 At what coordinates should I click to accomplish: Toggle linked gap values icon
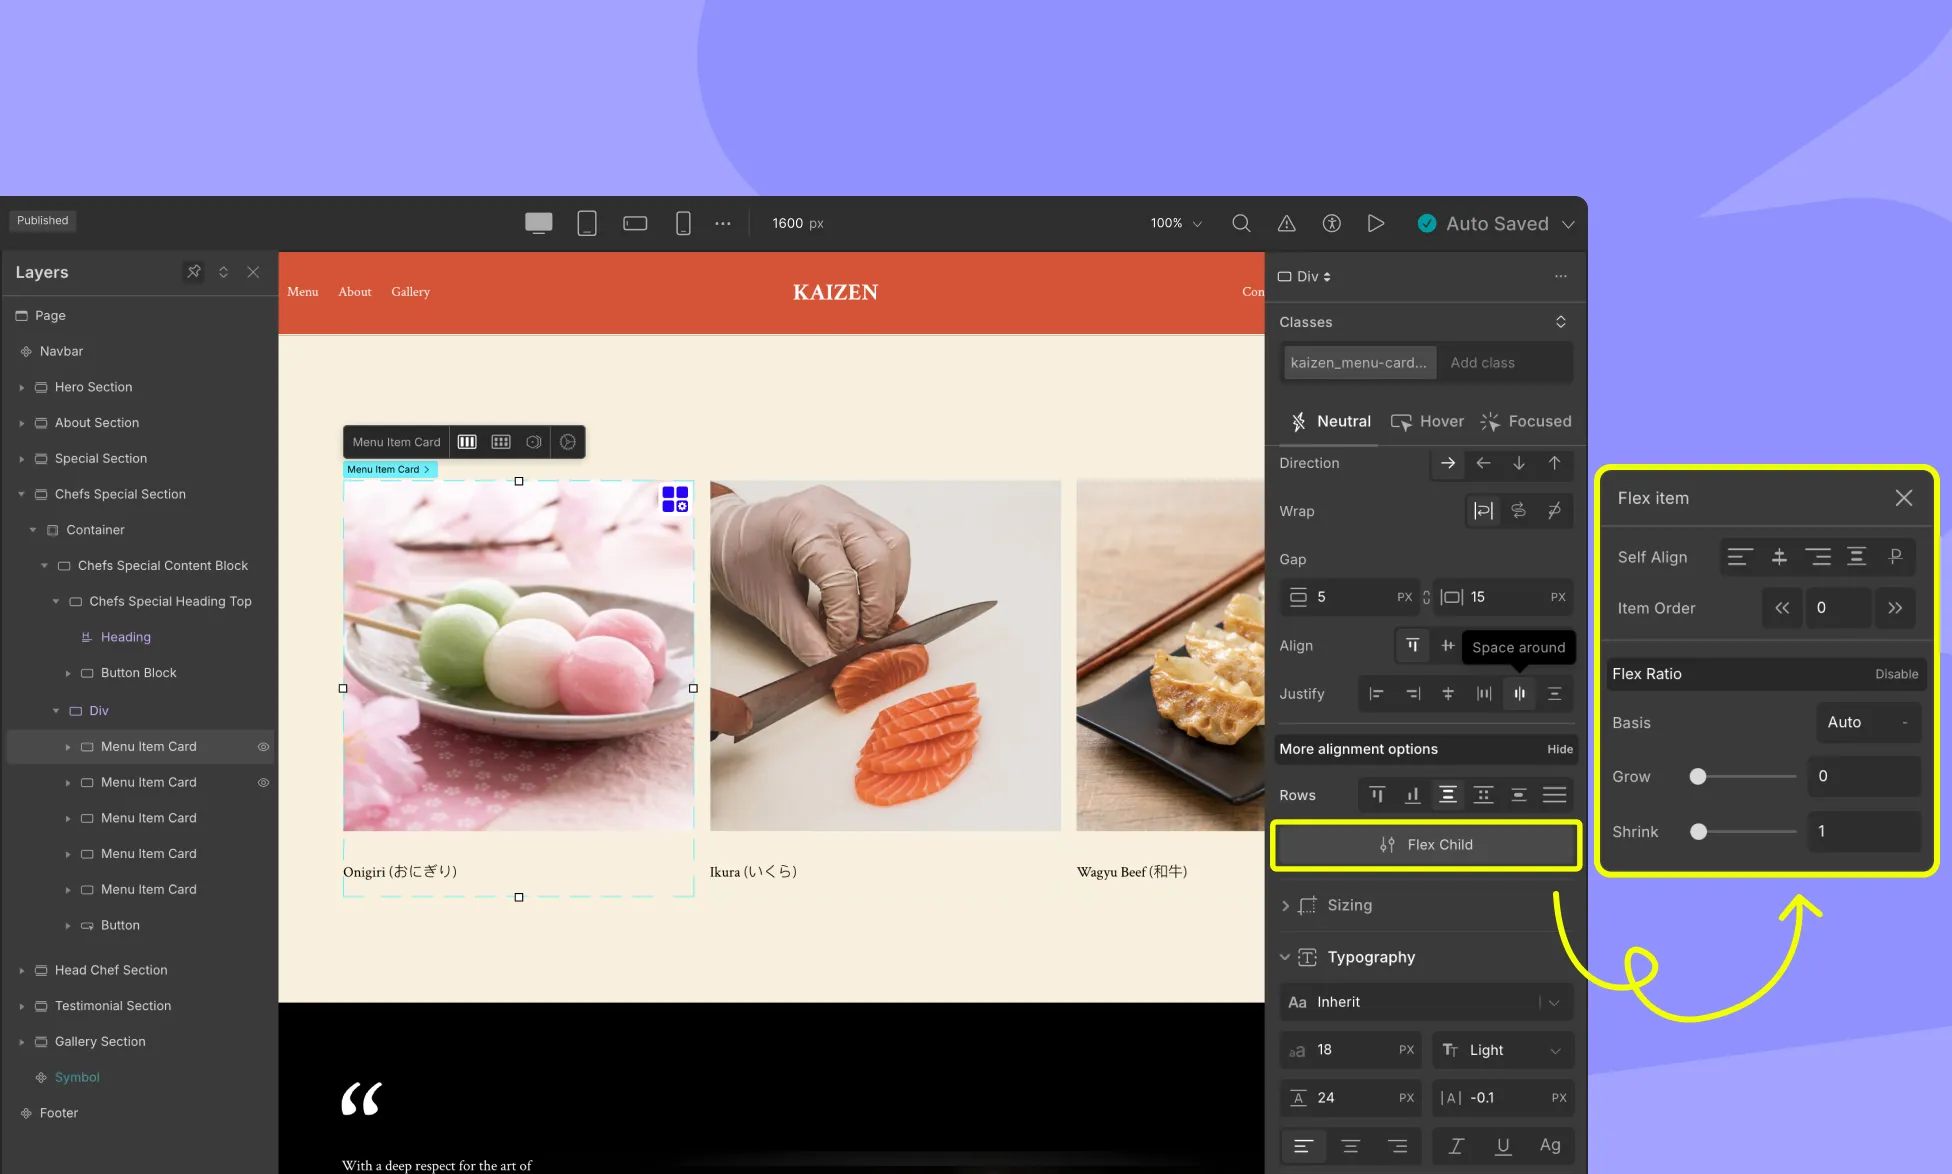[1427, 597]
